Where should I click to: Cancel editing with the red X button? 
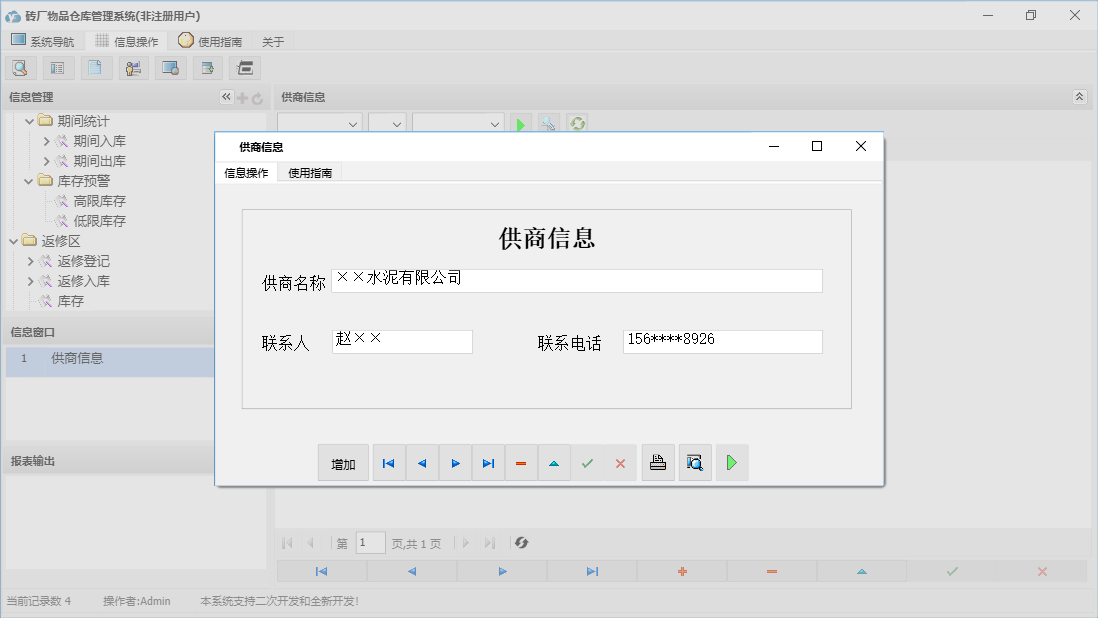[x=619, y=462]
